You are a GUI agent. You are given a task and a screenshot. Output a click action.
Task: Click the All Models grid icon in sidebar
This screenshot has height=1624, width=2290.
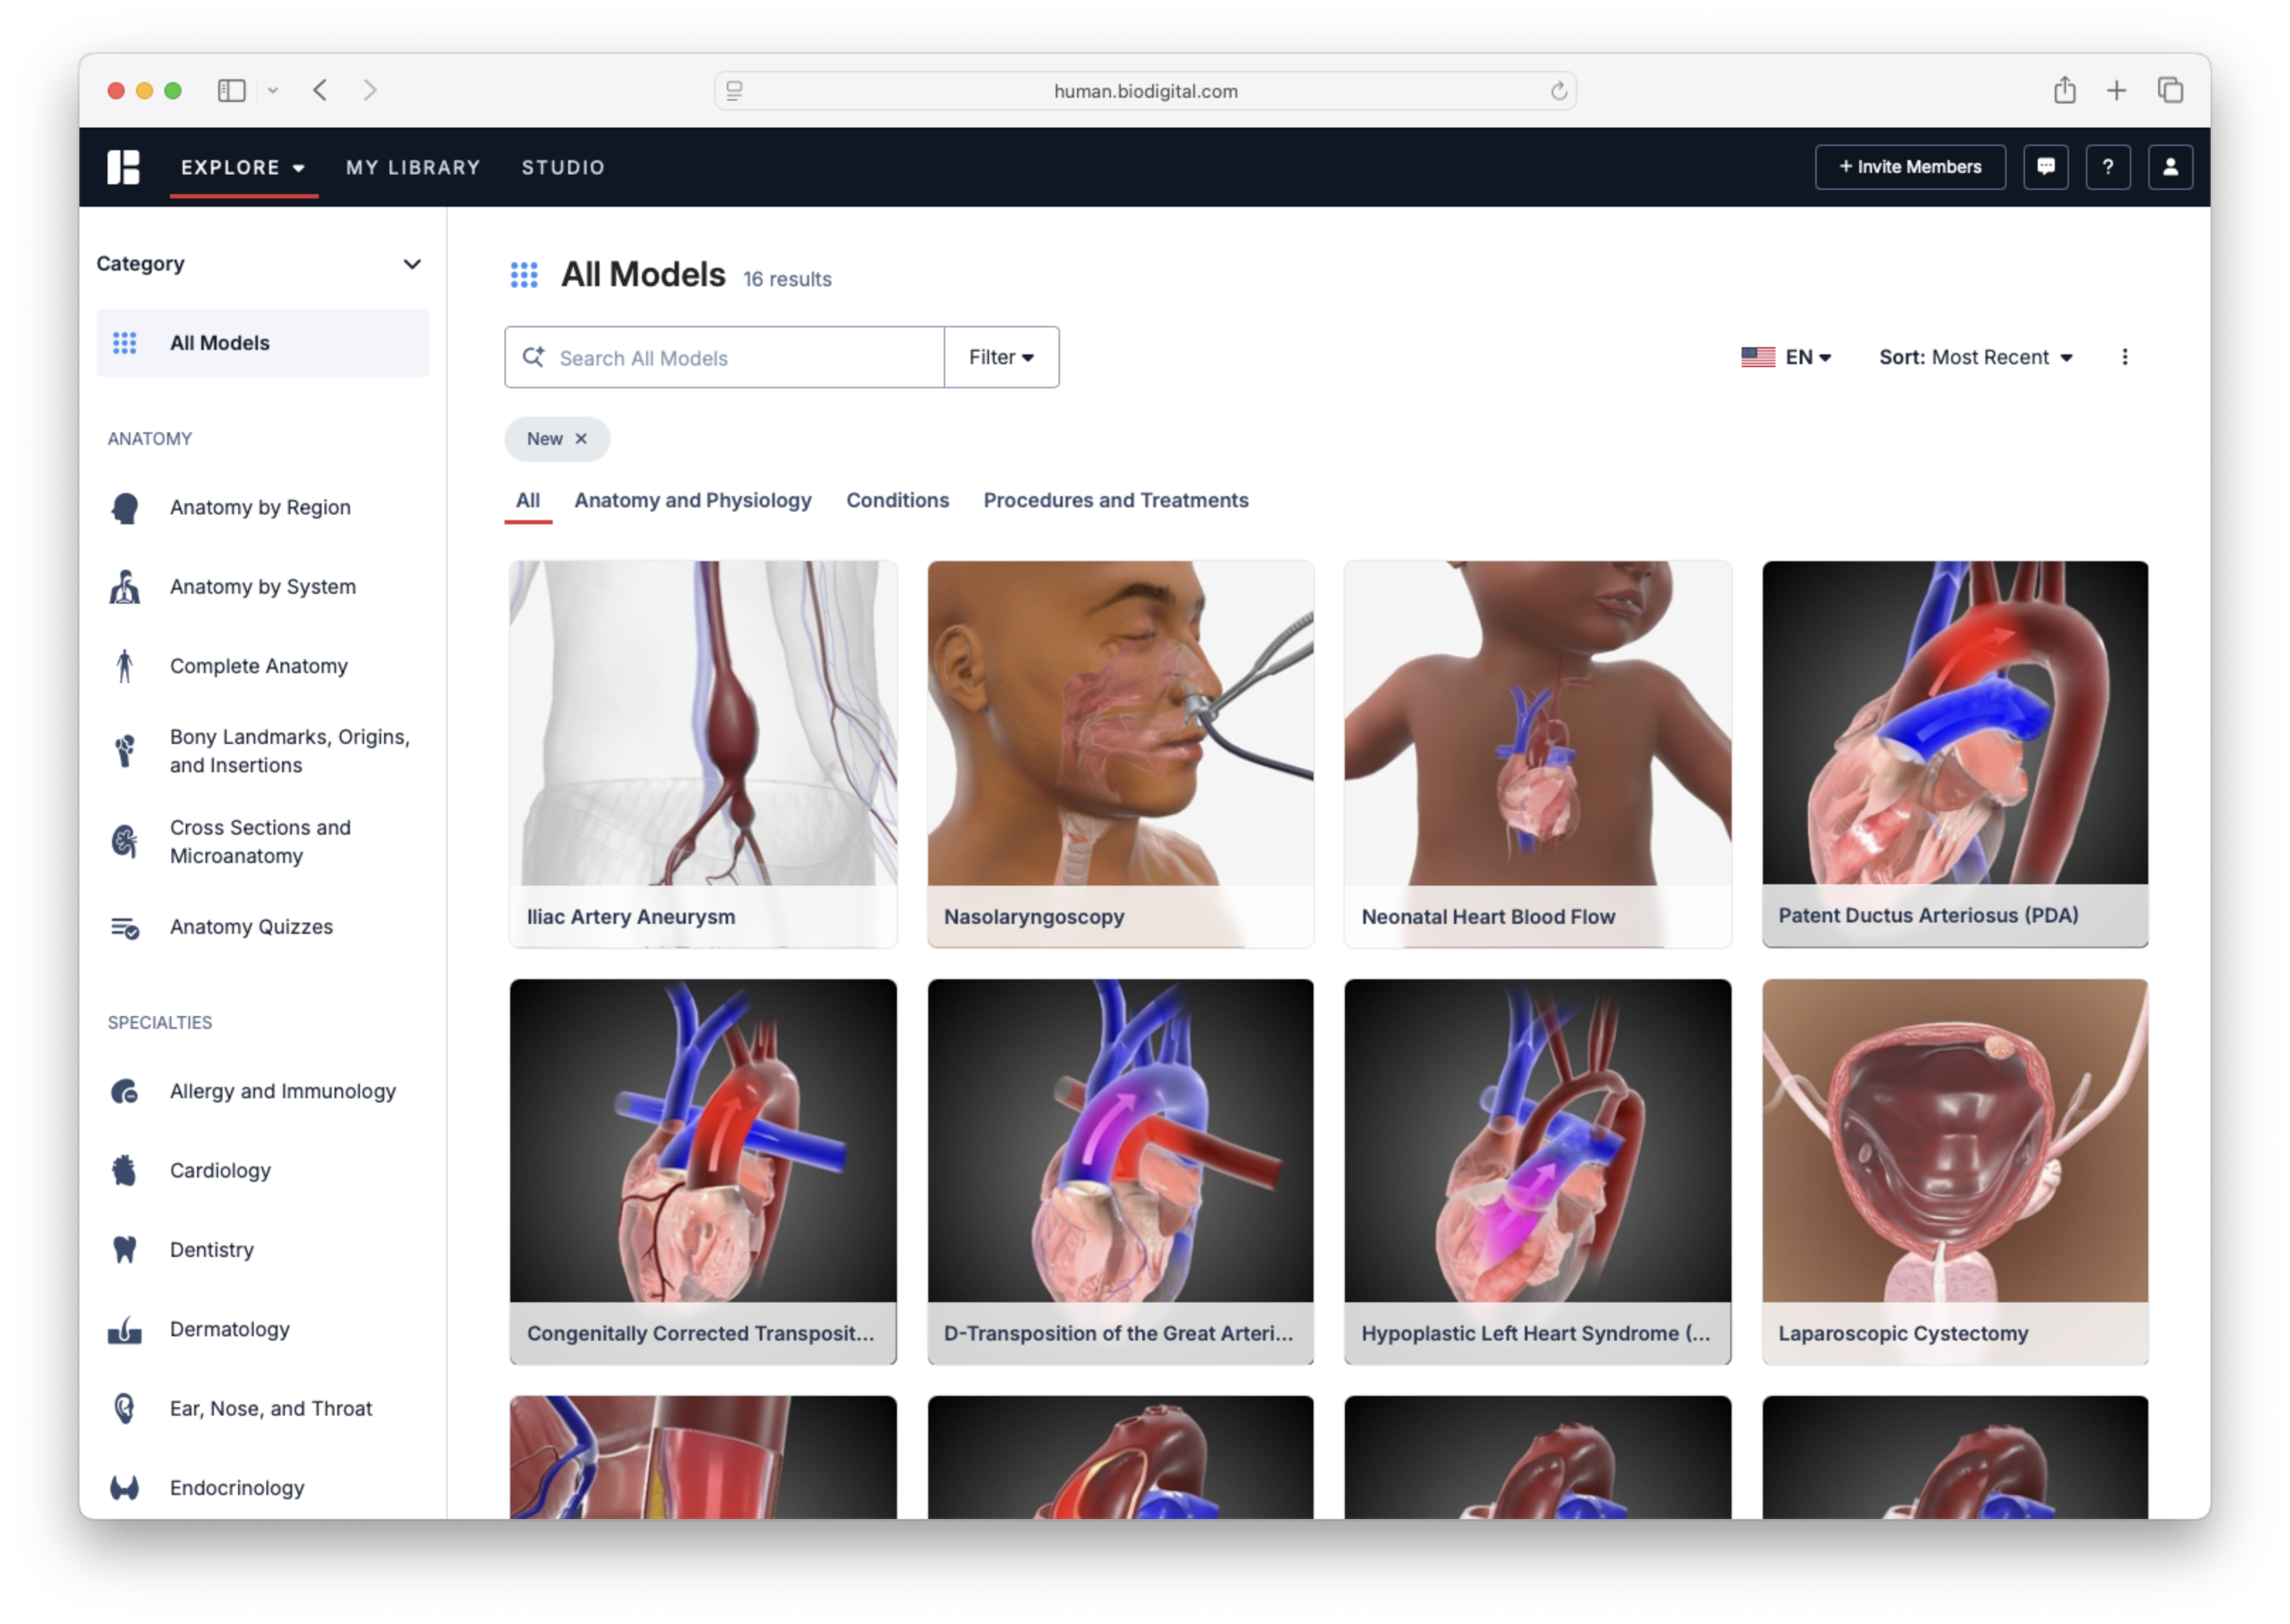125,343
